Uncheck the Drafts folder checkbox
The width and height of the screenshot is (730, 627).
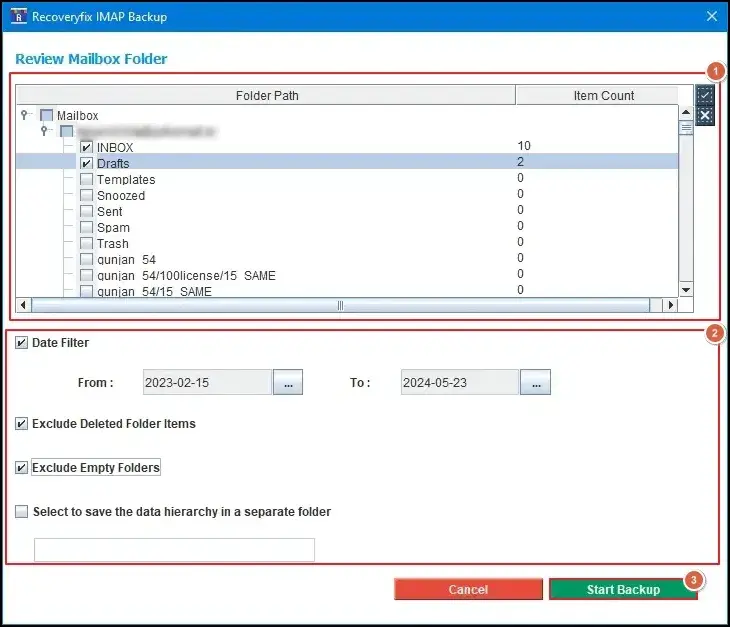pos(86,163)
